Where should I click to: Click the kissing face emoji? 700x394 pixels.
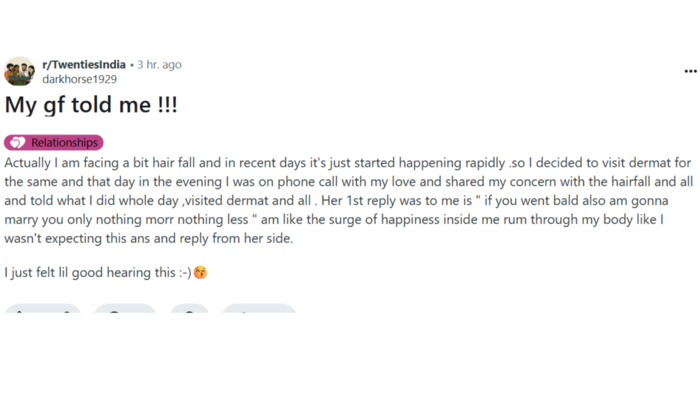tap(200, 272)
